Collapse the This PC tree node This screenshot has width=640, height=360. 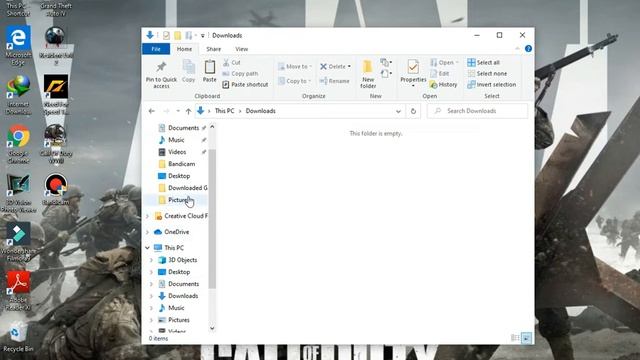147,248
